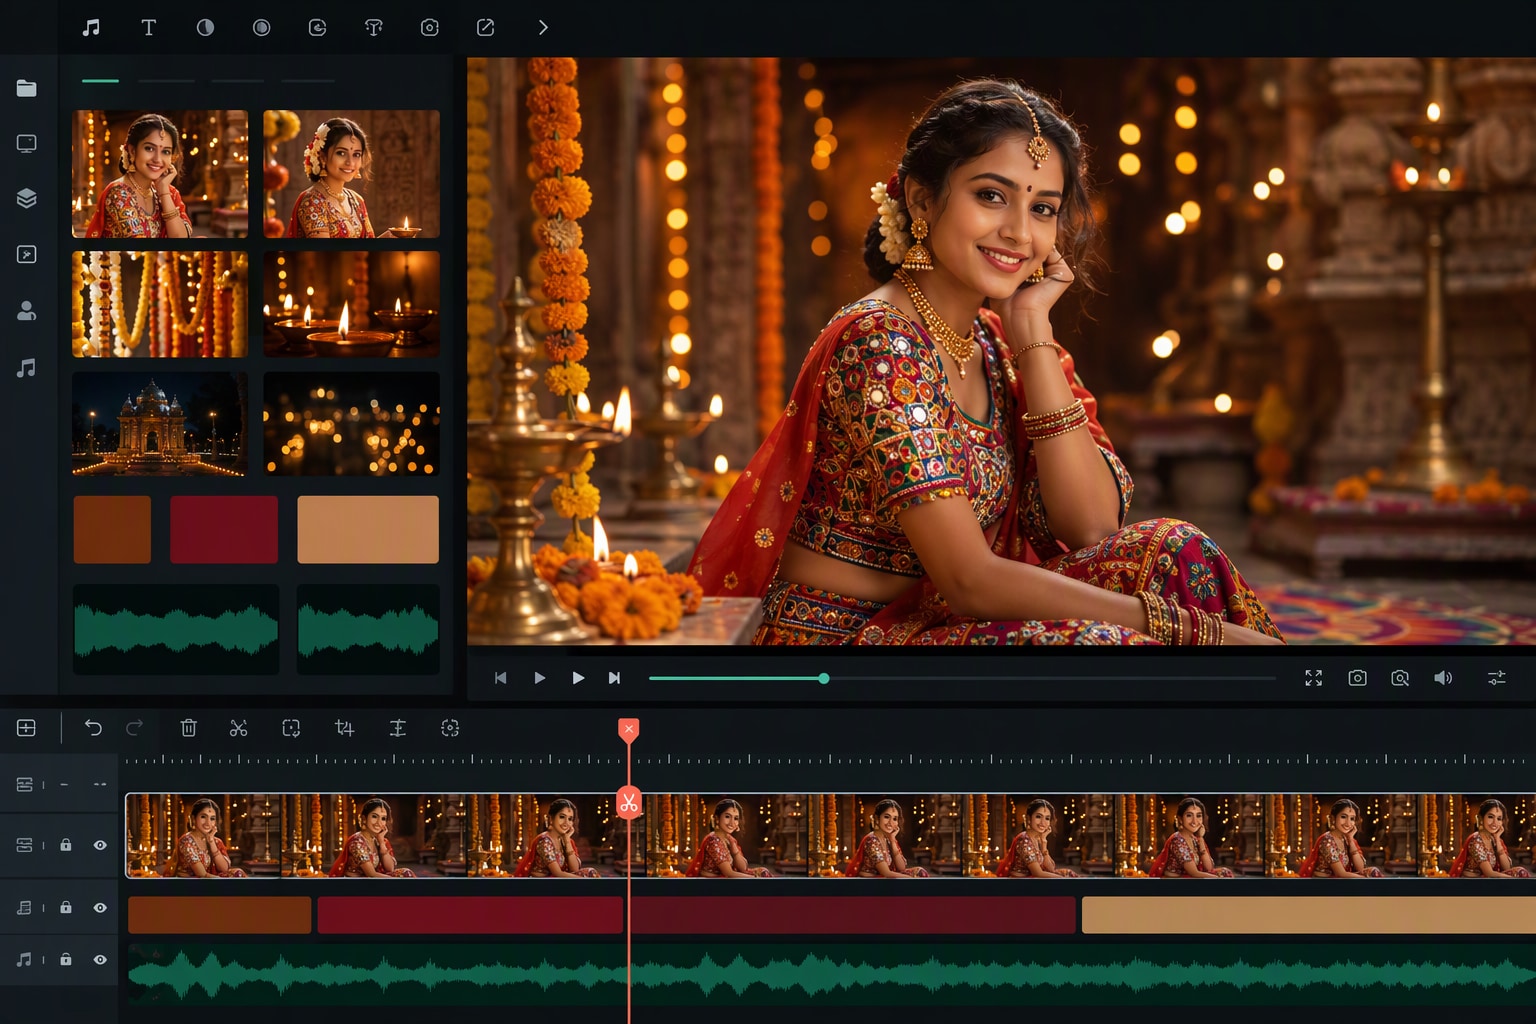Viewport: 1536px width, 1024px height.
Task: Open the monitor screen icon in left sidebar
Action: (x=27, y=143)
